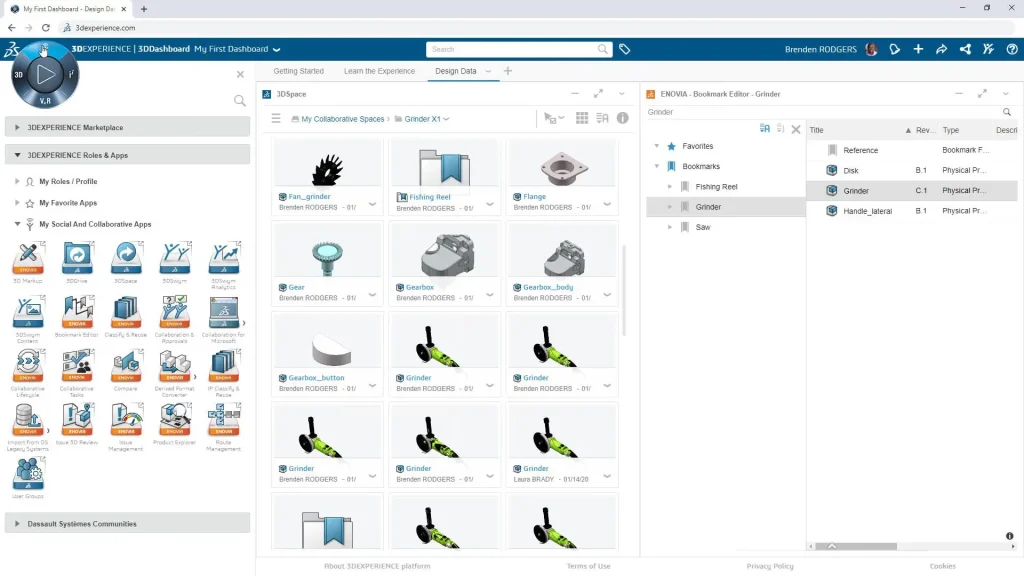This screenshot has height=576, width=1024.
Task: Open Collaboration for Microsoft app
Action: click(224, 312)
